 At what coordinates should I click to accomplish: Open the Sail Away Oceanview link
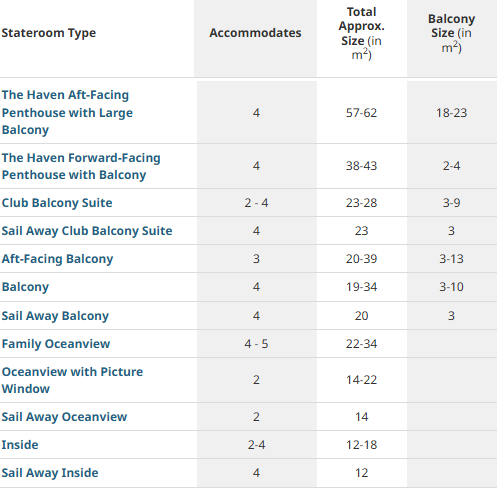point(64,417)
